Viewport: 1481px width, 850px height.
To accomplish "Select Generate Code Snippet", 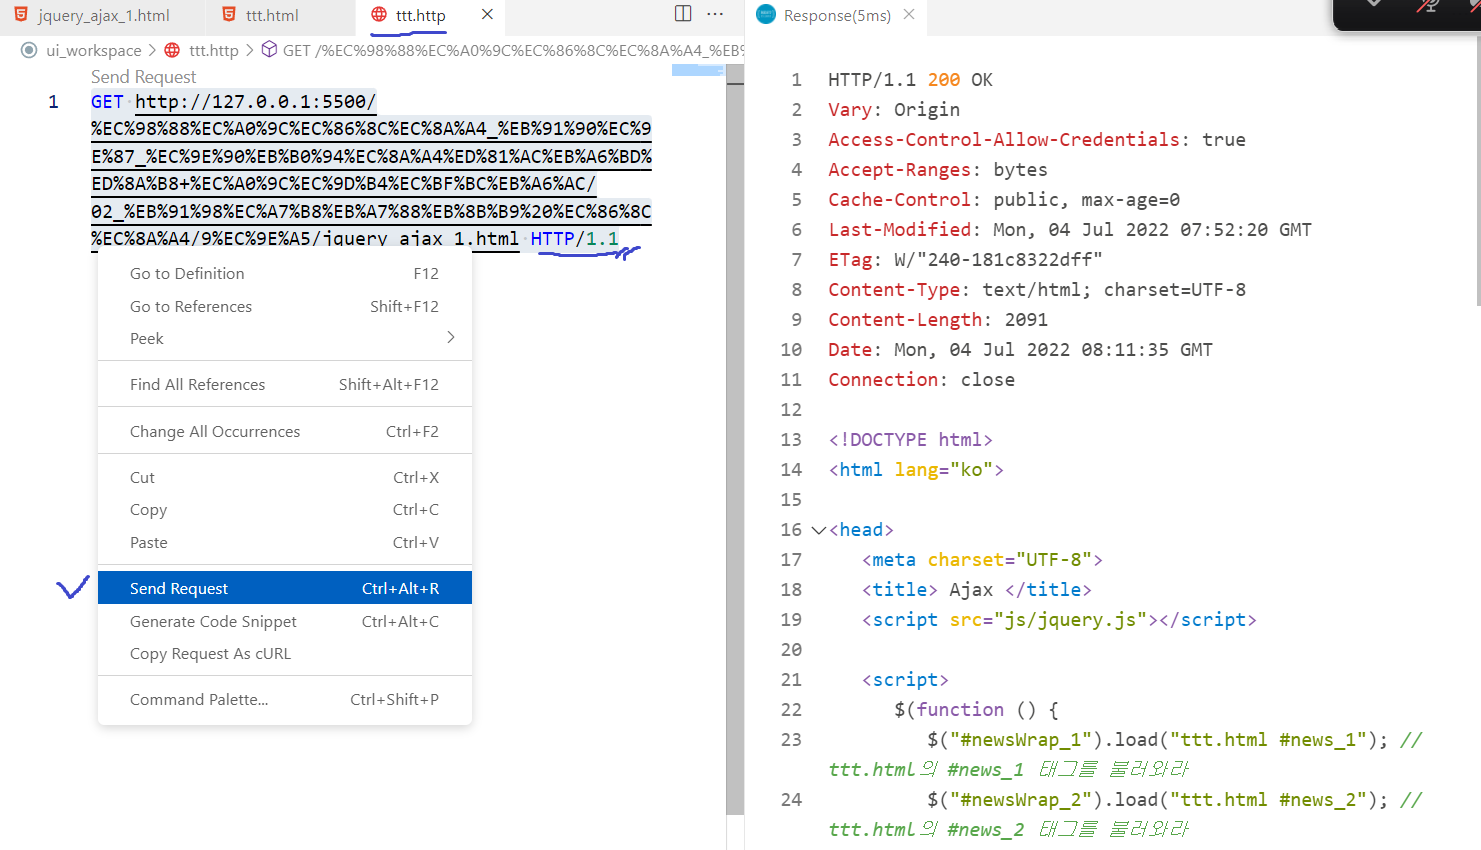I will point(285,621).
